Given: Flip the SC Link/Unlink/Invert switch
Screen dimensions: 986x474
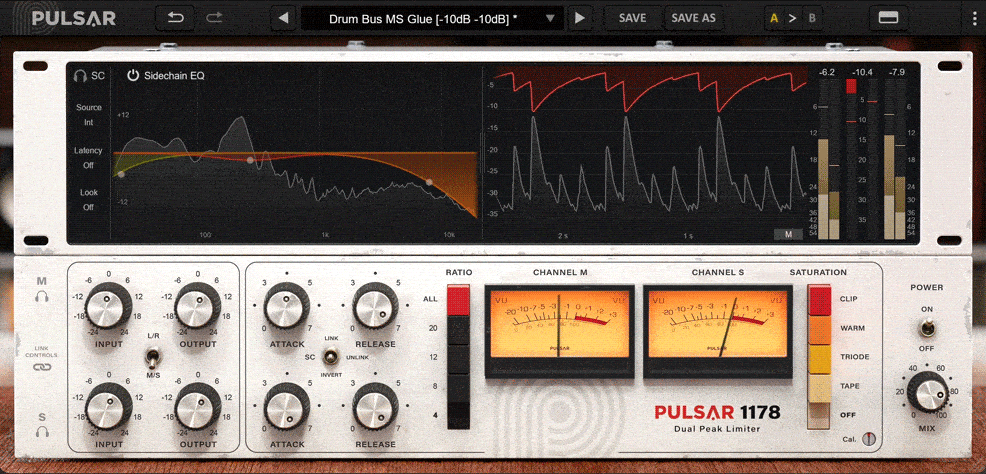Looking at the screenshot, I should coord(330,357).
